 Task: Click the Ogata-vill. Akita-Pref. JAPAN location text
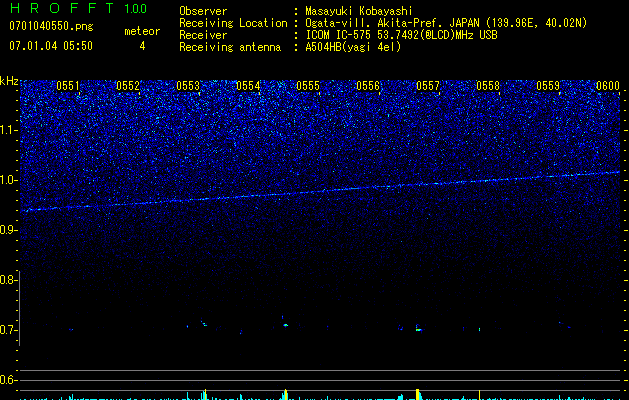(446, 23)
